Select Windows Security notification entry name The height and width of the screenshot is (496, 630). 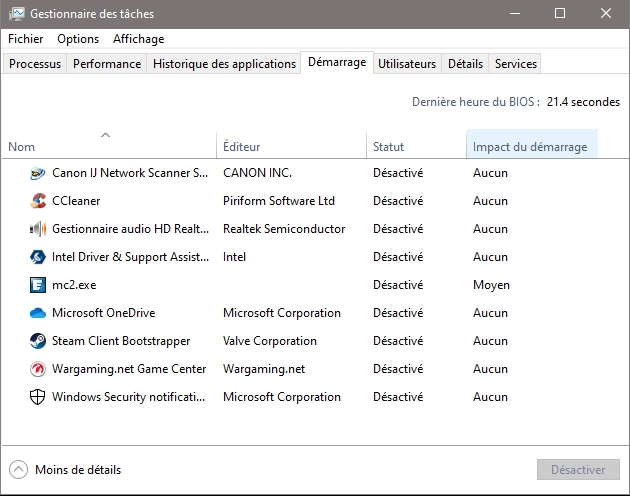pyautogui.click(x=129, y=397)
